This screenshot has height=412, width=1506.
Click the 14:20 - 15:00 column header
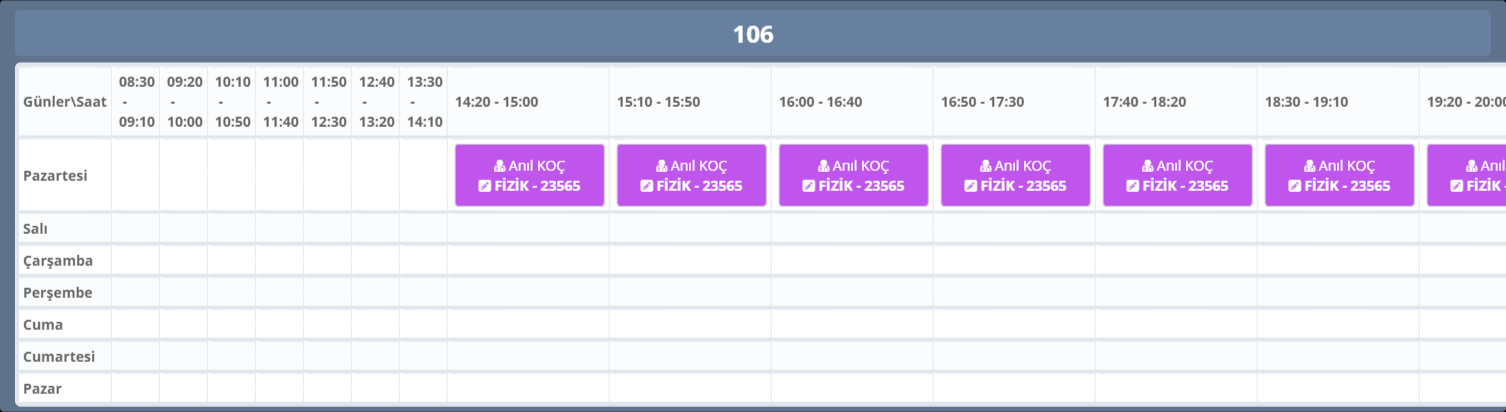click(497, 102)
